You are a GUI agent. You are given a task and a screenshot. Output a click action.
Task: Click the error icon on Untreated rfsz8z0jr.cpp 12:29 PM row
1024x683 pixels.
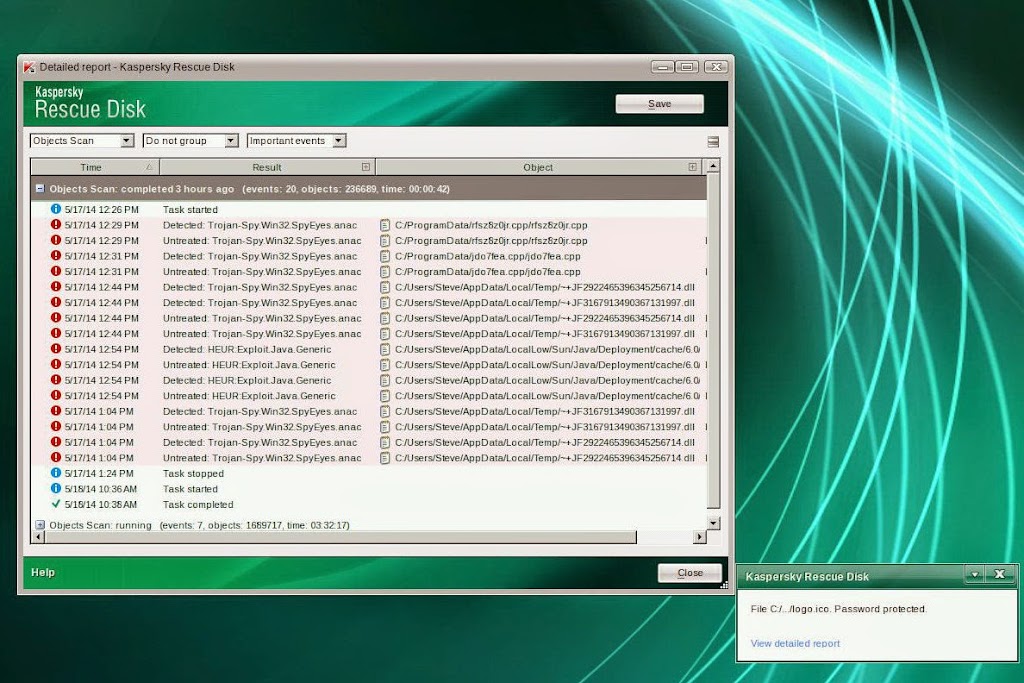[x=56, y=240]
